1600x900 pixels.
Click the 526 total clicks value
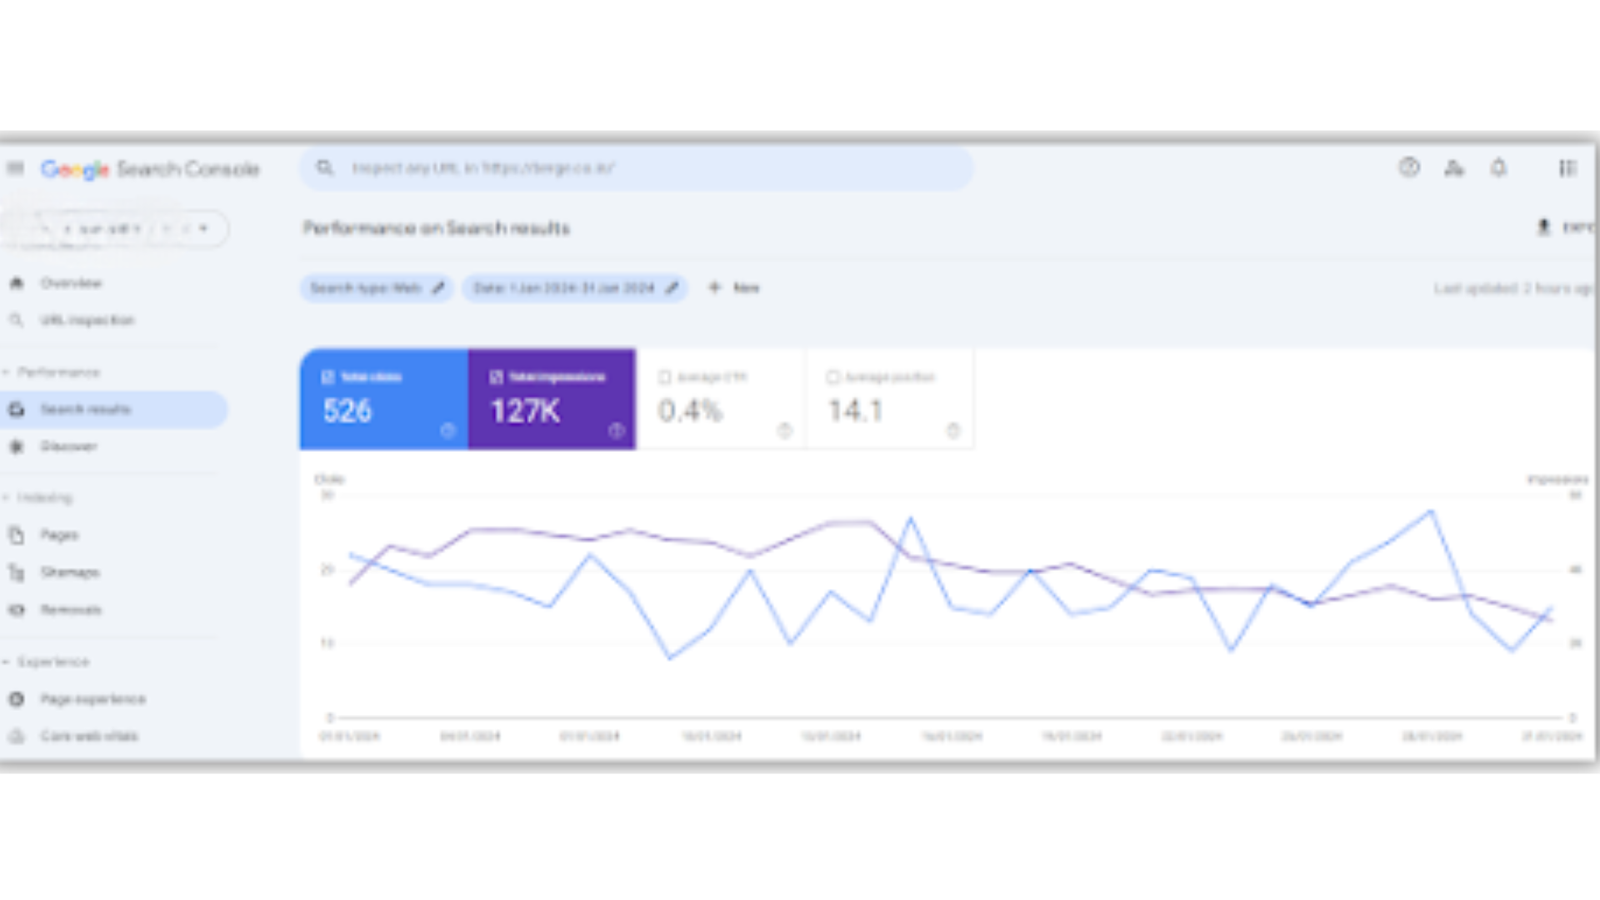(347, 410)
